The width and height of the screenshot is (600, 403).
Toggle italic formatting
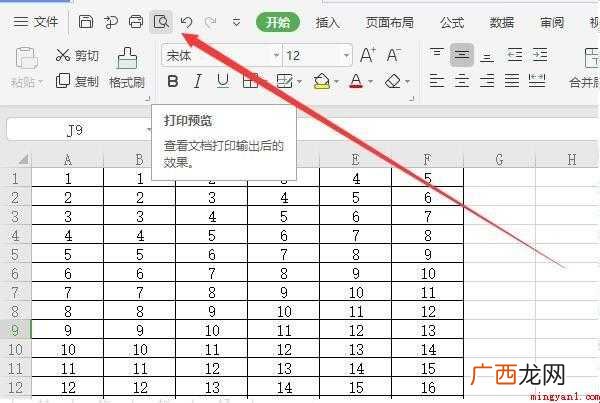pos(197,81)
